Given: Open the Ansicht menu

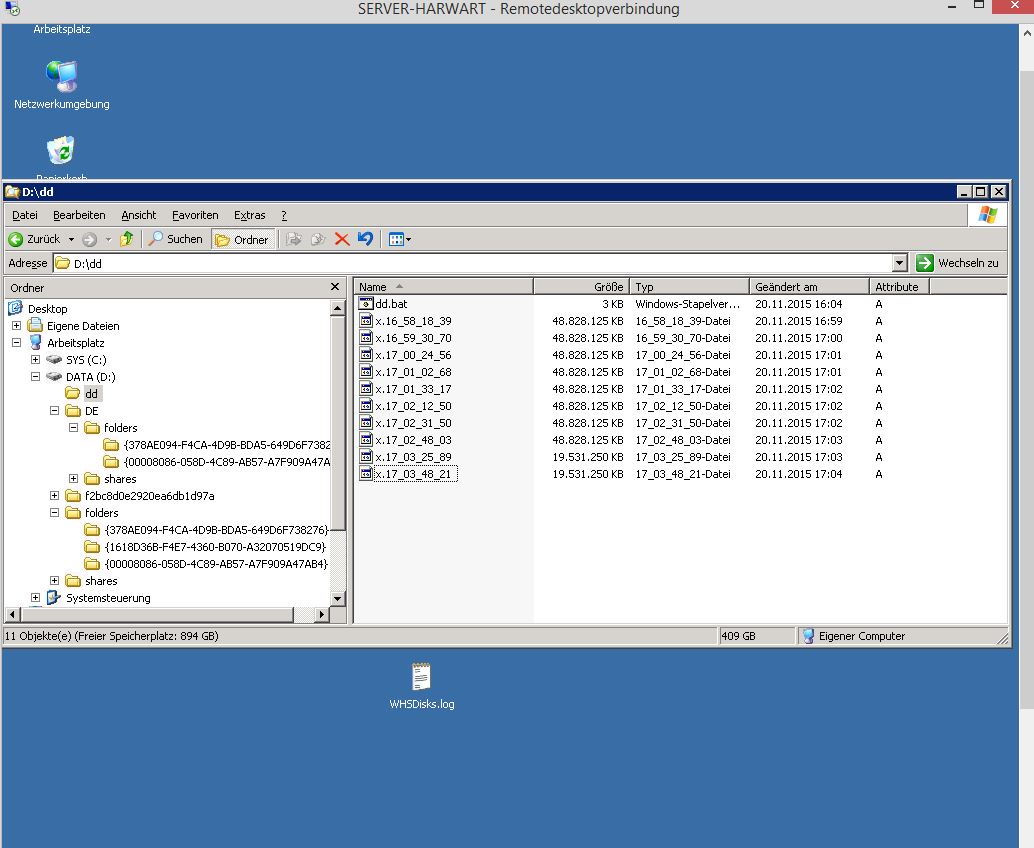Looking at the screenshot, I should 138,215.
